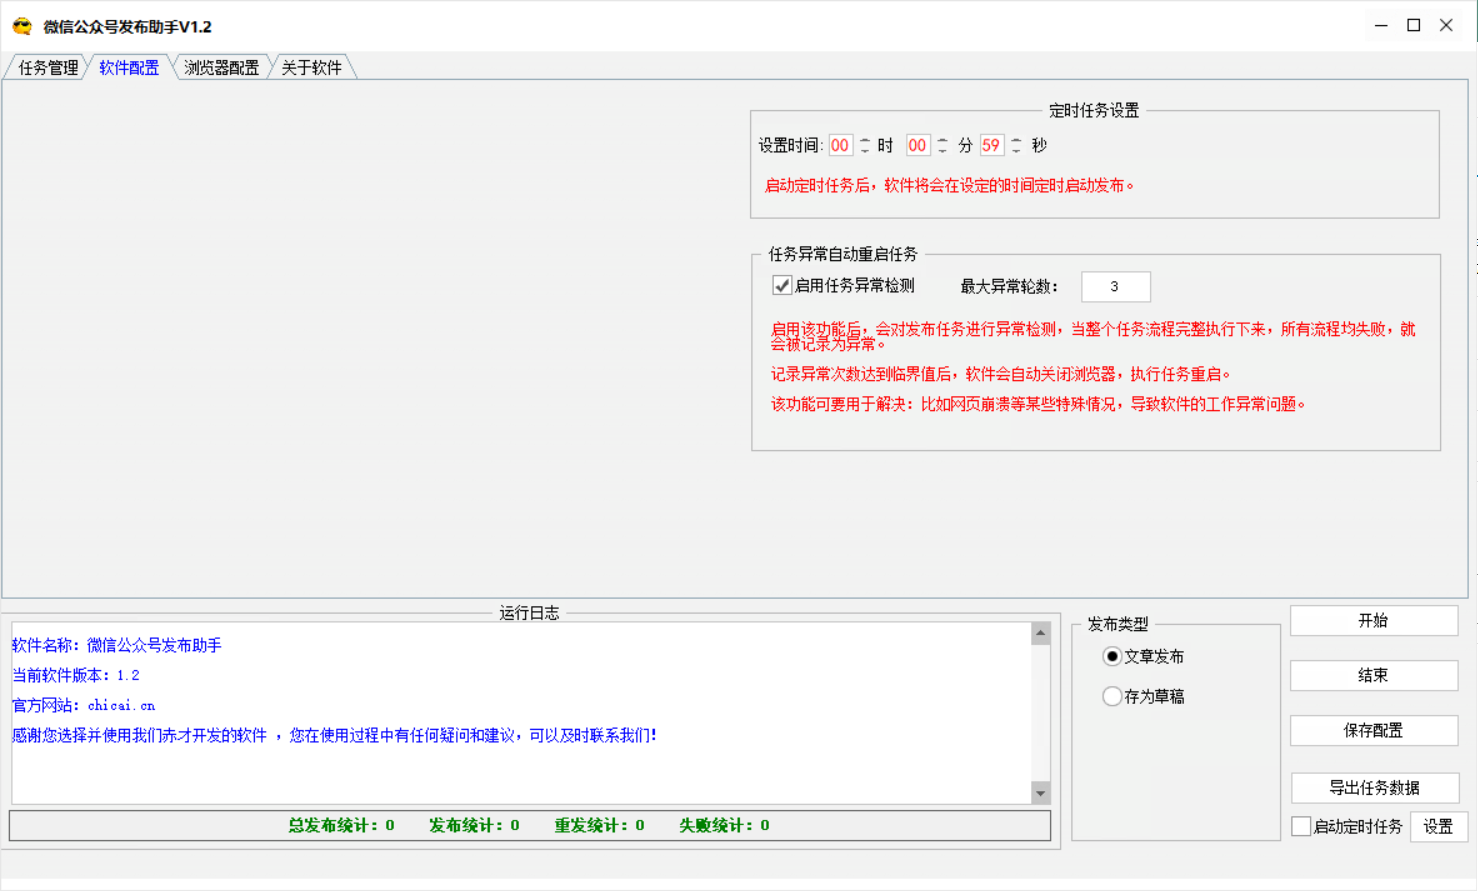Image resolution: width=1478 pixels, height=891 pixels.
Task: Click the 设置 button
Action: (x=1439, y=827)
